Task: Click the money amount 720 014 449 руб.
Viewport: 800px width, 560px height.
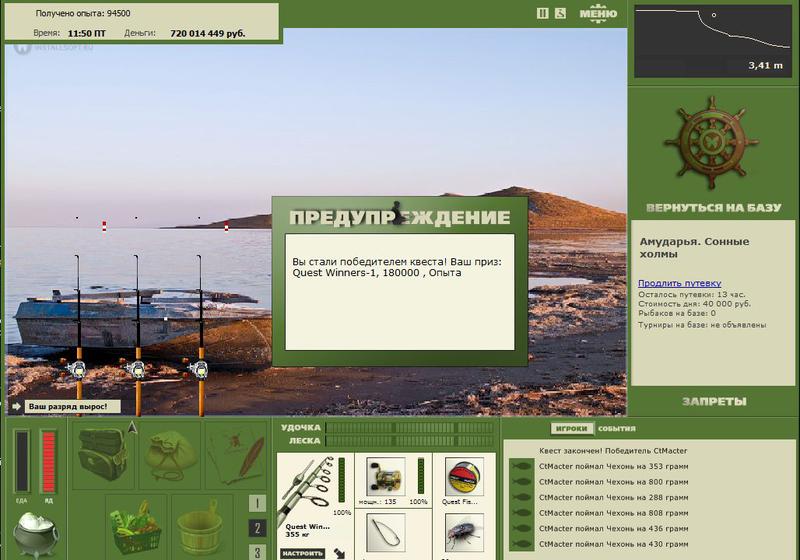Action: tap(208, 34)
